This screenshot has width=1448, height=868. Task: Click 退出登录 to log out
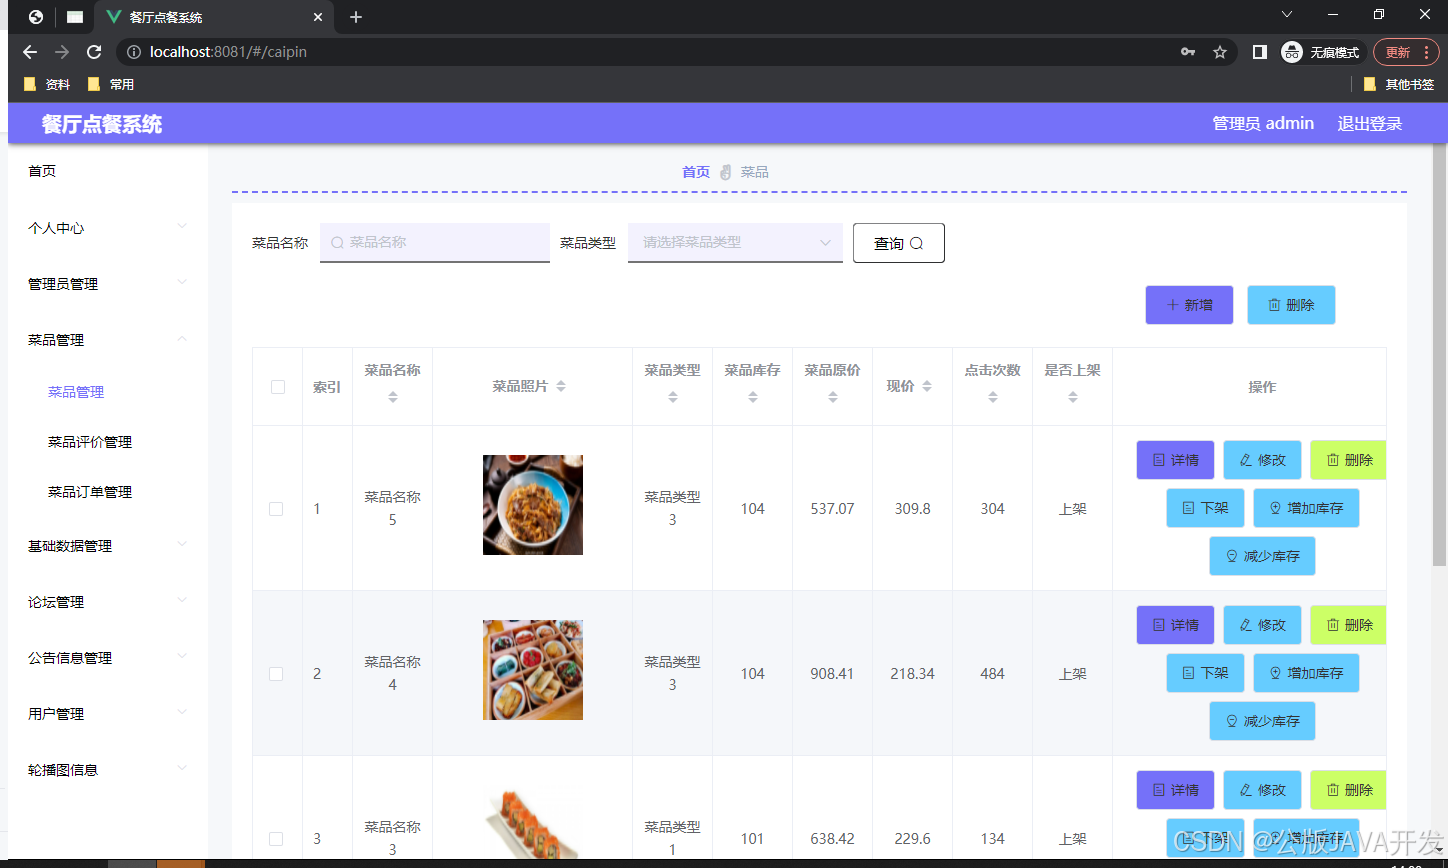pos(1370,123)
